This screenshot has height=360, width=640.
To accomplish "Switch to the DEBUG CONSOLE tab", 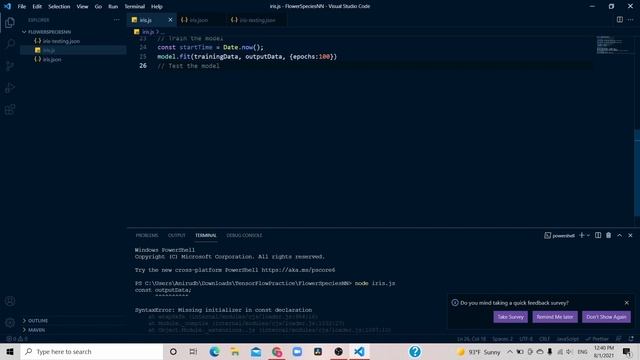I will click(x=244, y=236).
